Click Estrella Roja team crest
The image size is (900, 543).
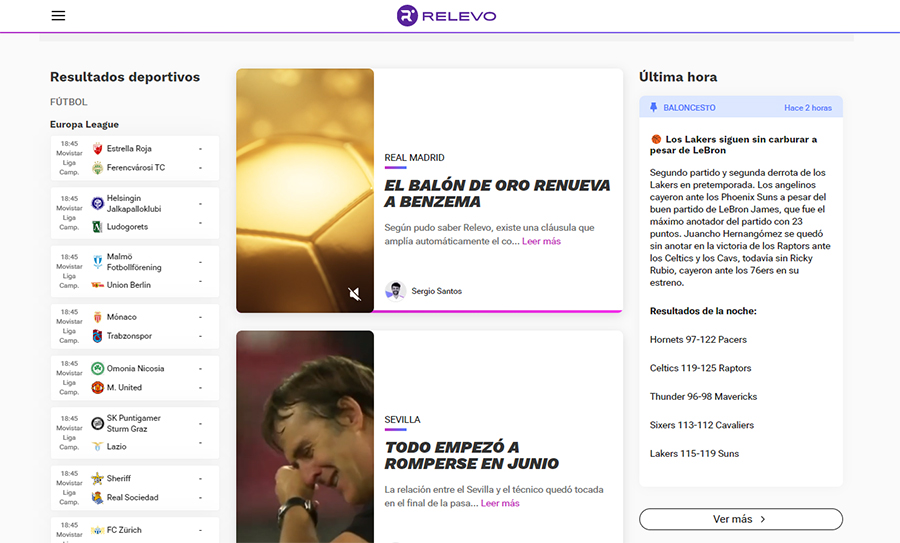pos(98,149)
